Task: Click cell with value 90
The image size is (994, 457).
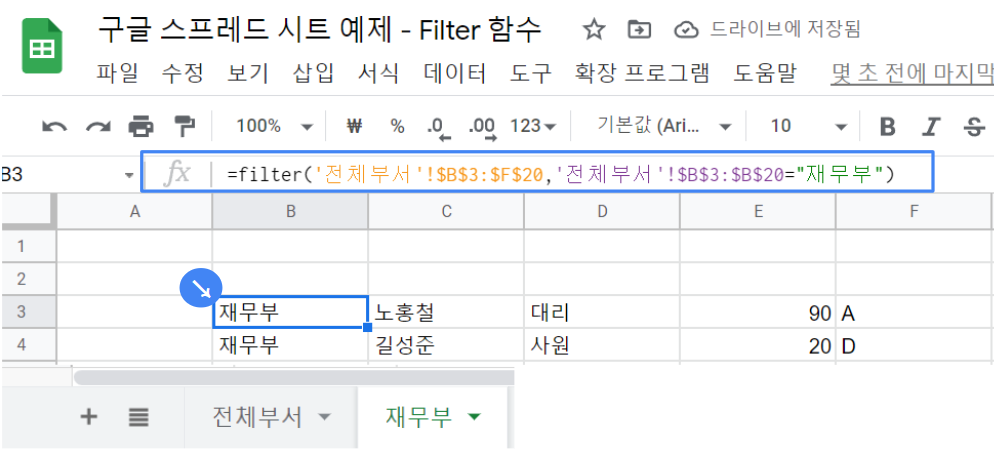Action: (x=758, y=312)
